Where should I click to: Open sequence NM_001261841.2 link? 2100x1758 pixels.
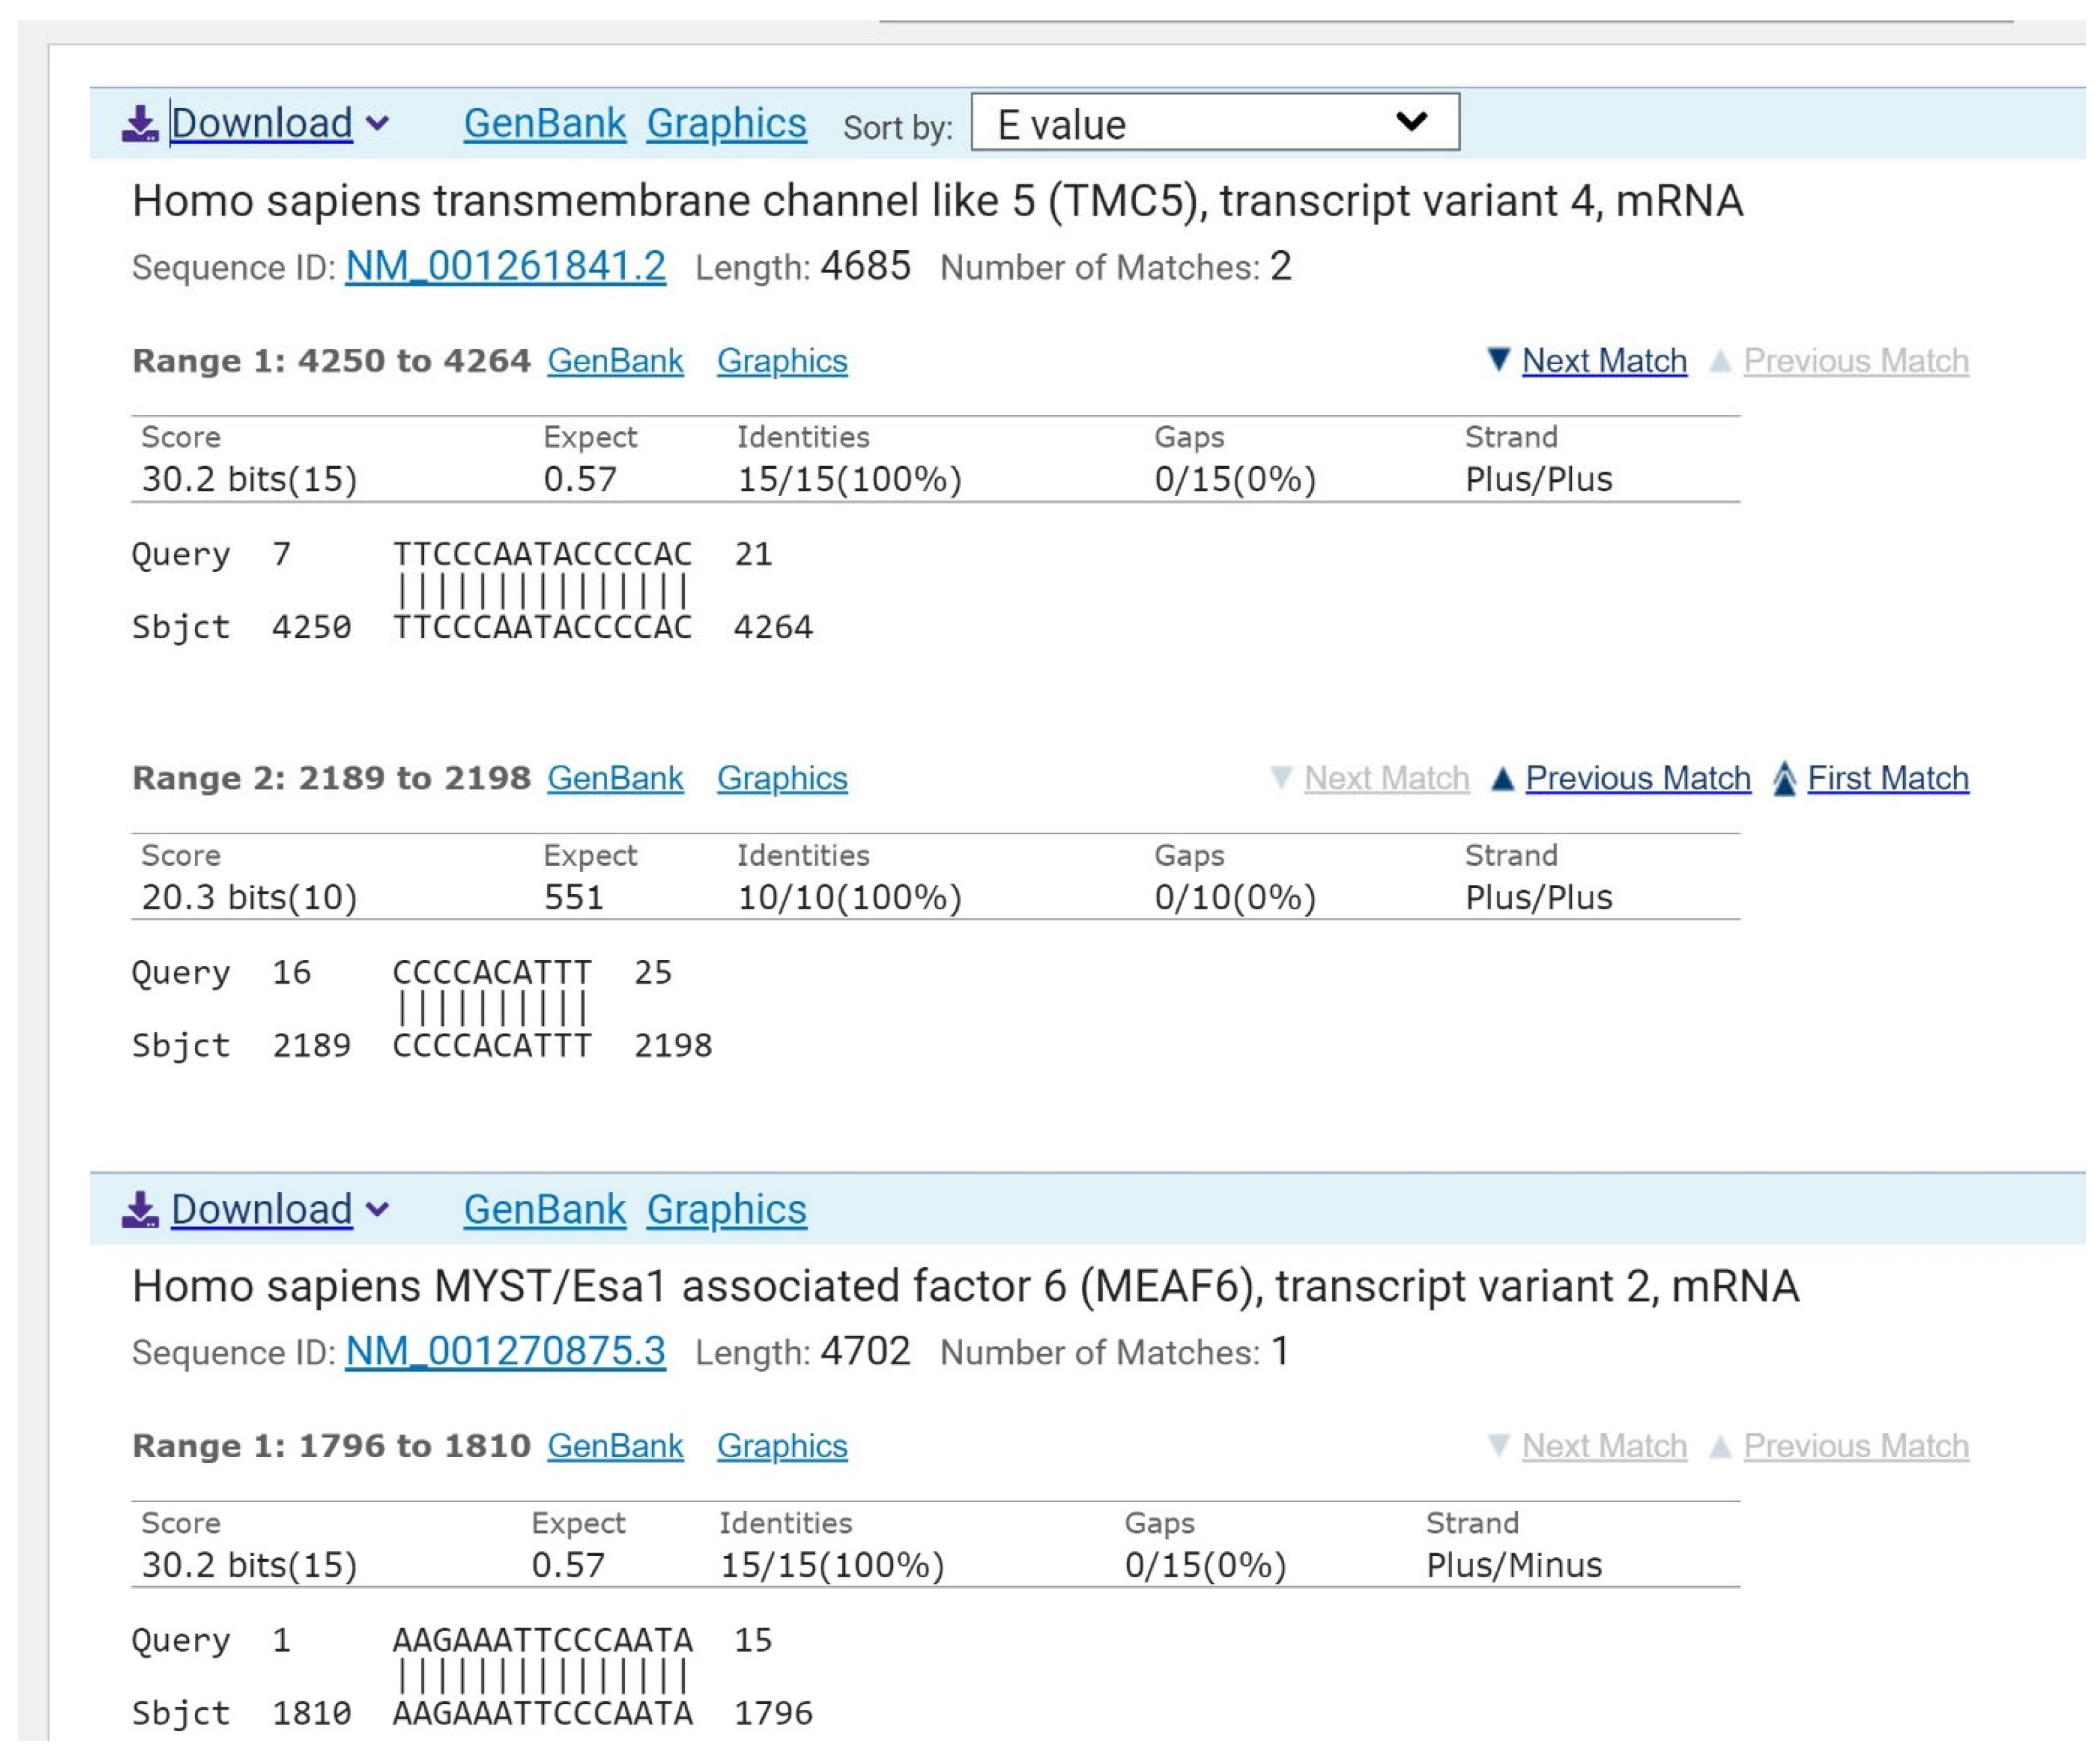(505, 267)
